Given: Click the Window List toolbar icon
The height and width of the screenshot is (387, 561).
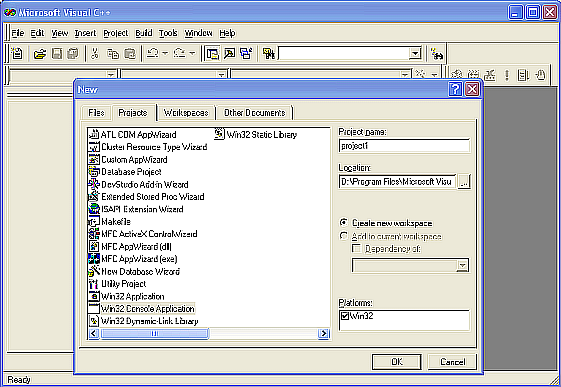Looking at the screenshot, I should (246, 54).
